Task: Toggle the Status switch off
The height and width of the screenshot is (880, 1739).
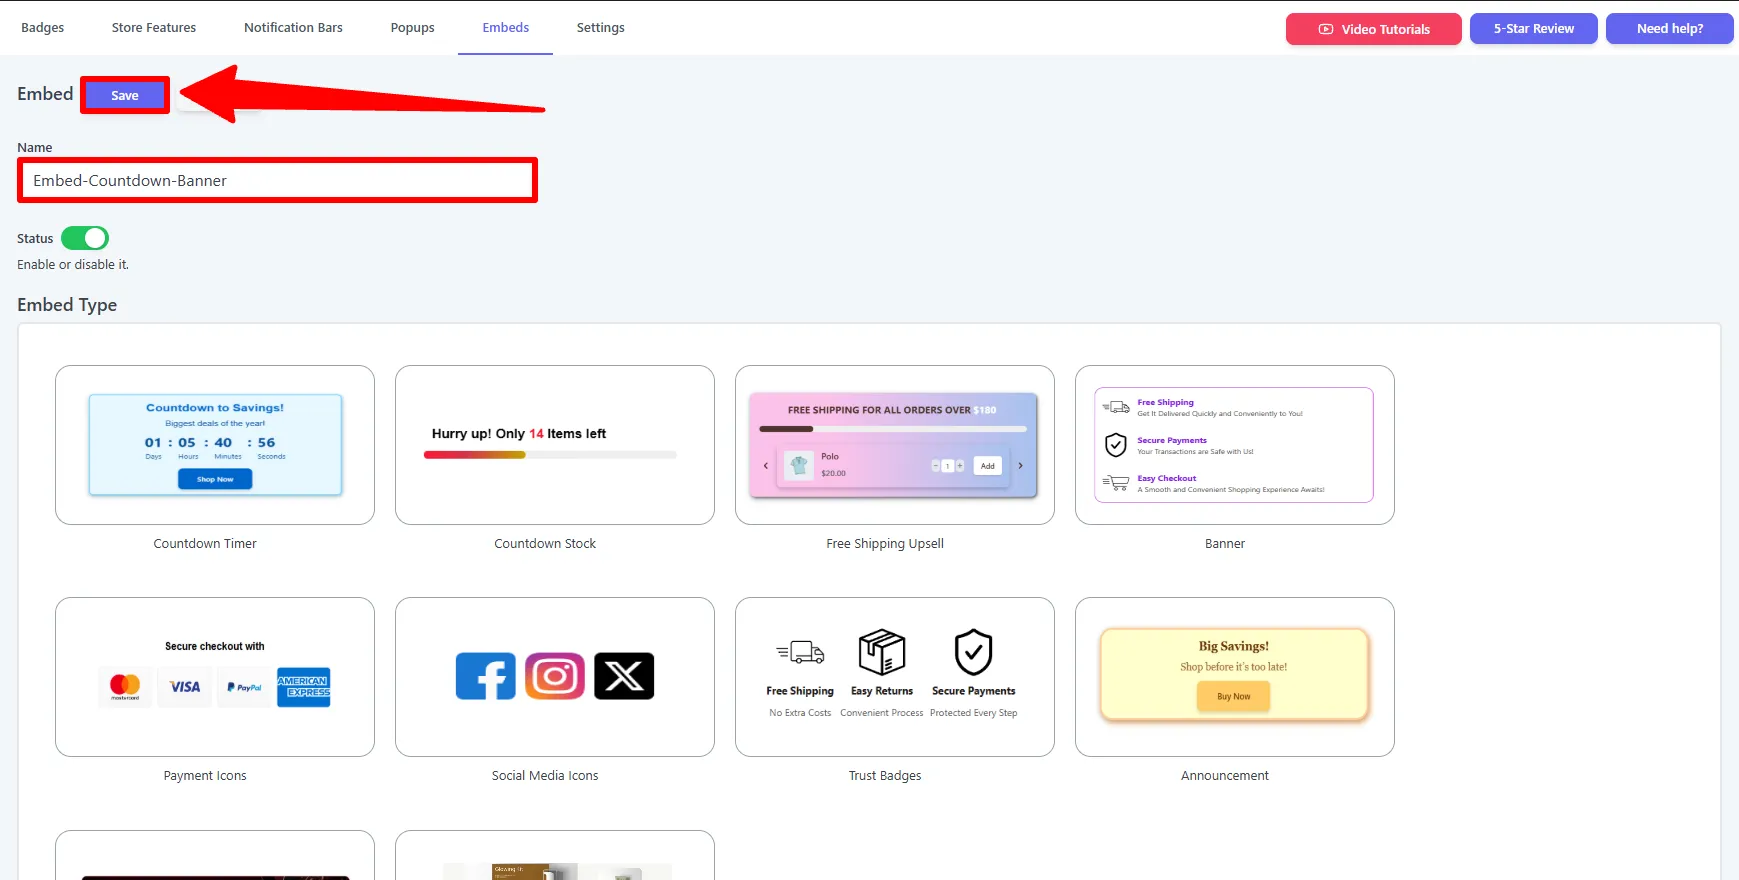Action: (x=85, y=238)
